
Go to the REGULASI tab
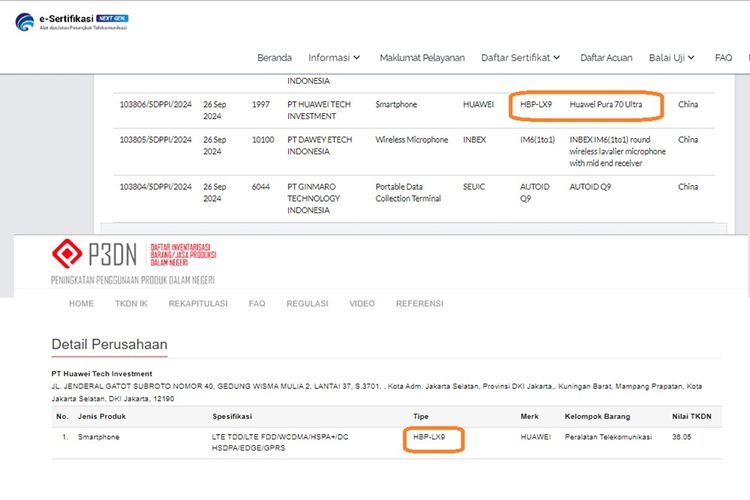coord(307,303)
